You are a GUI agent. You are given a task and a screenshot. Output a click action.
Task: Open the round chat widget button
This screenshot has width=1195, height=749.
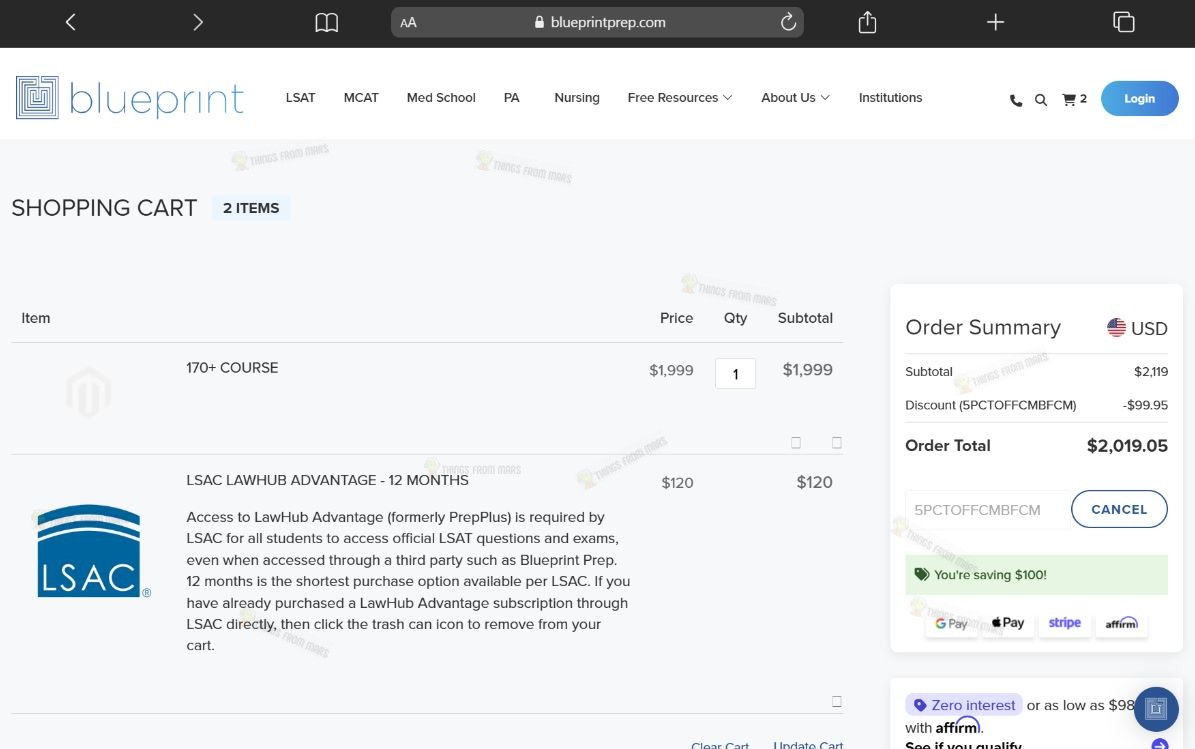pos(1156,709)
